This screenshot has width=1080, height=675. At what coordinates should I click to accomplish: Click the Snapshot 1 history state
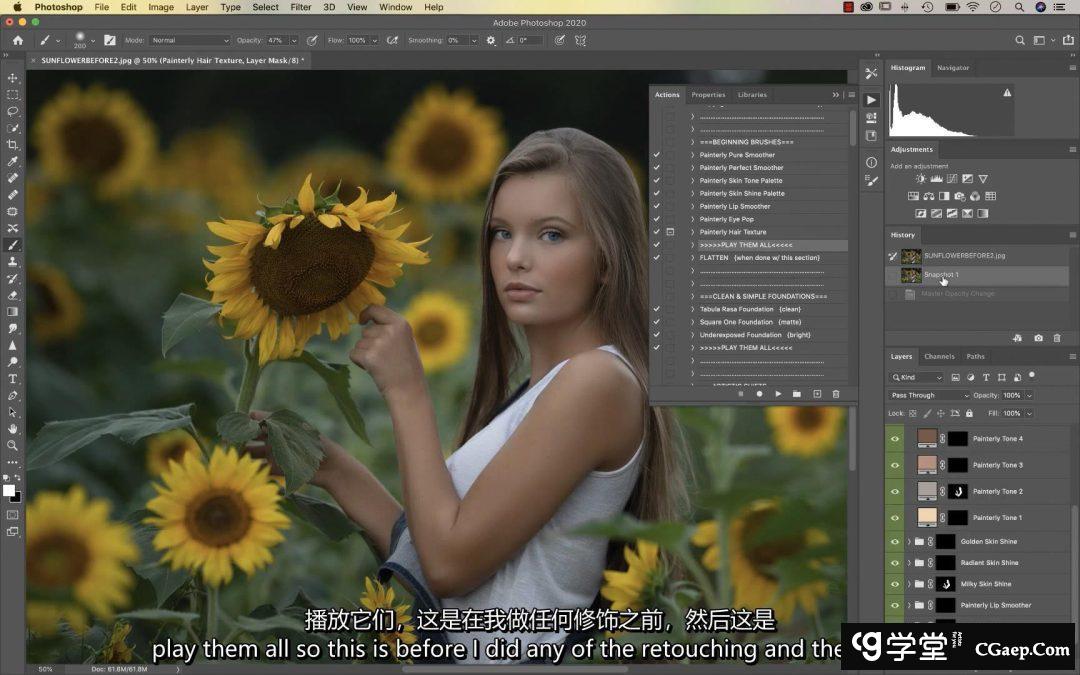point(941,275)
